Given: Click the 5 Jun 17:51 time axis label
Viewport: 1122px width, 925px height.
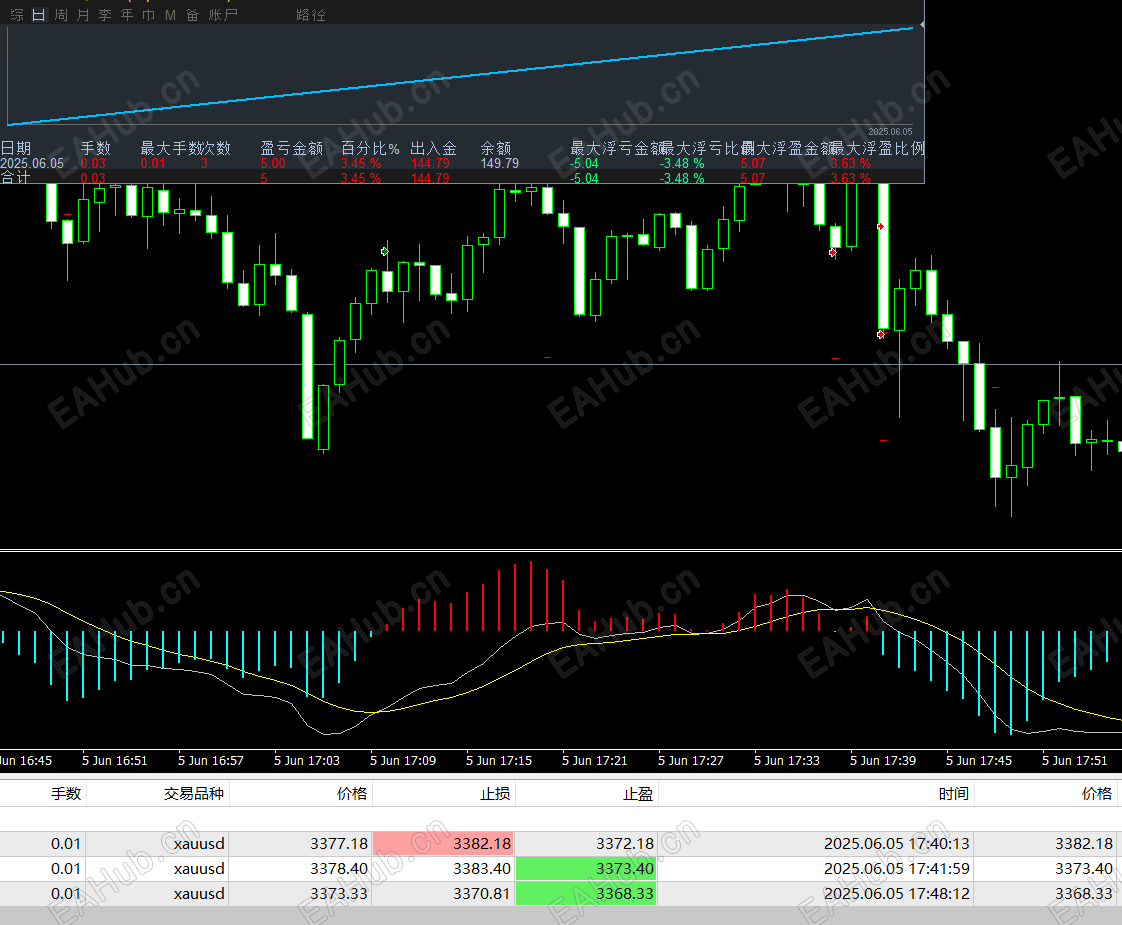Looking at the screenshot, I should (1074, 760).
